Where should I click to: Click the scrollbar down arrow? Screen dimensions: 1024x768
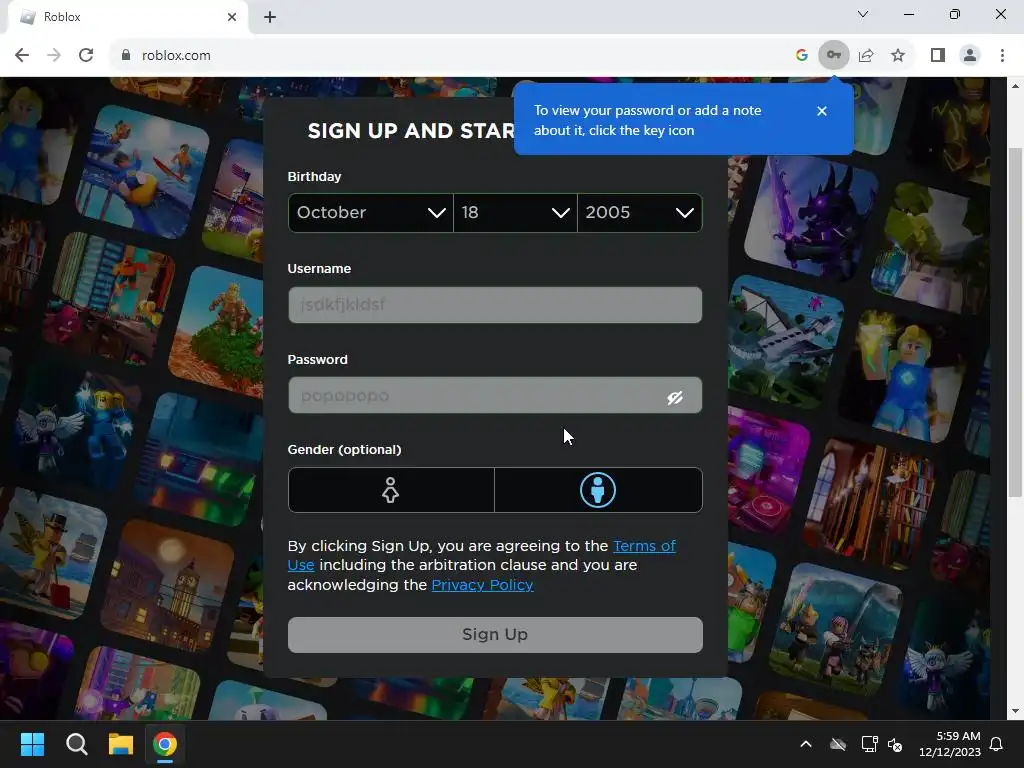[x=1016, y=712]
